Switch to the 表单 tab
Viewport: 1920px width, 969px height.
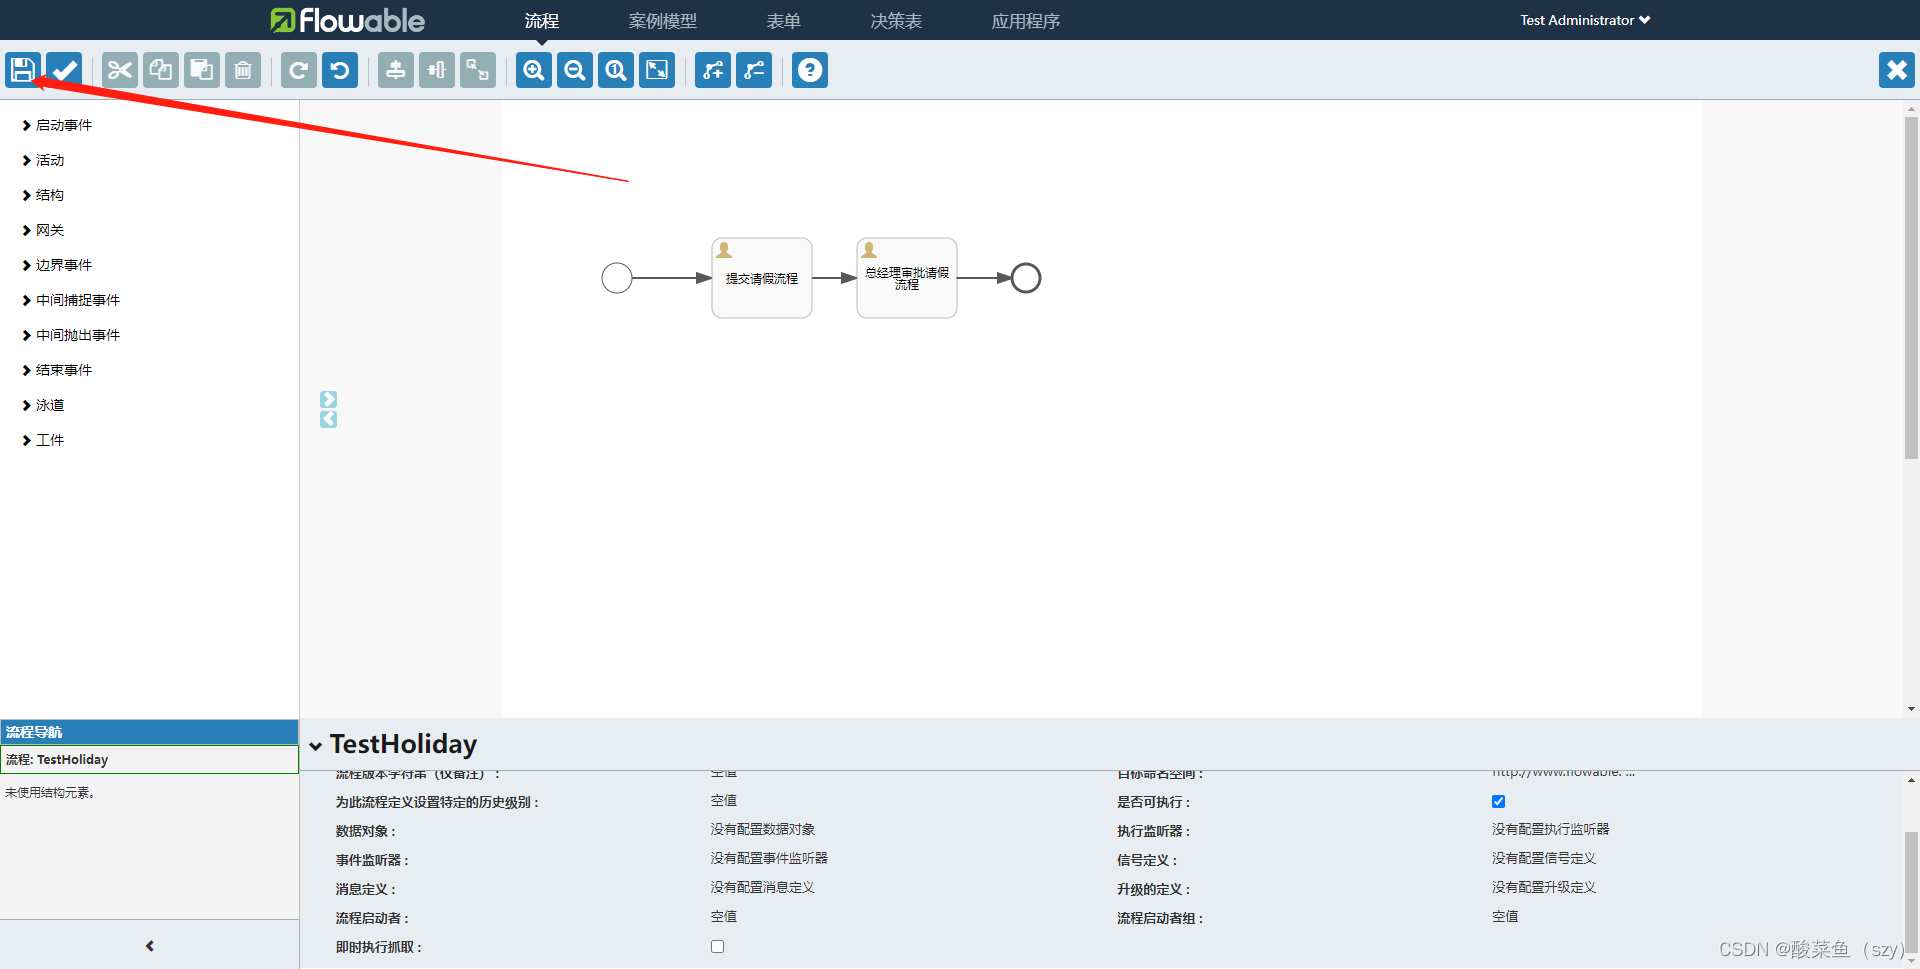pos(784,20)
